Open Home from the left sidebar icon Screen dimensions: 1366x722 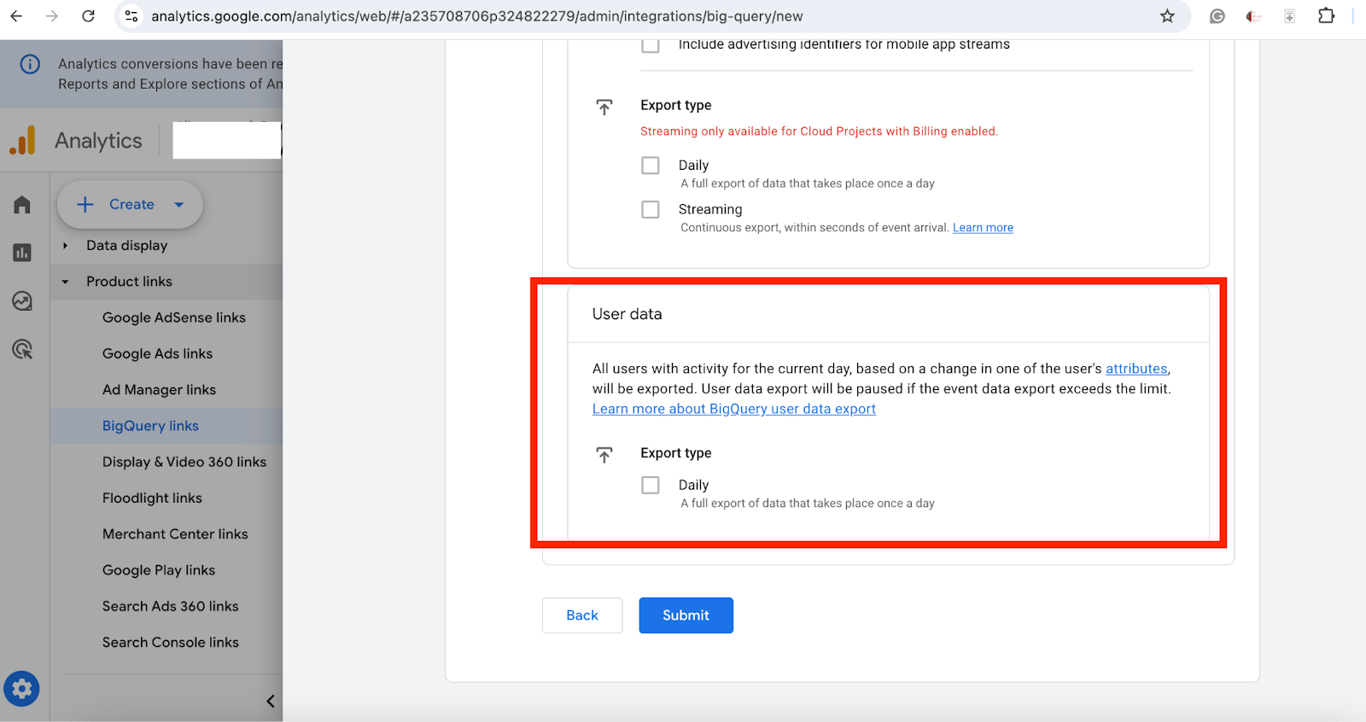pyautogui.click(x=22, y=205)
